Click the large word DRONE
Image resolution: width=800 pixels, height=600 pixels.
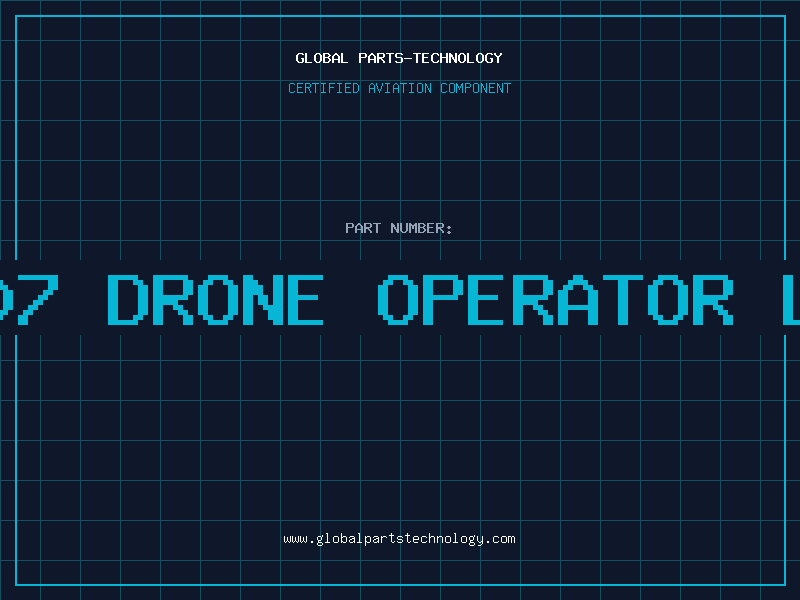point(215,299)
